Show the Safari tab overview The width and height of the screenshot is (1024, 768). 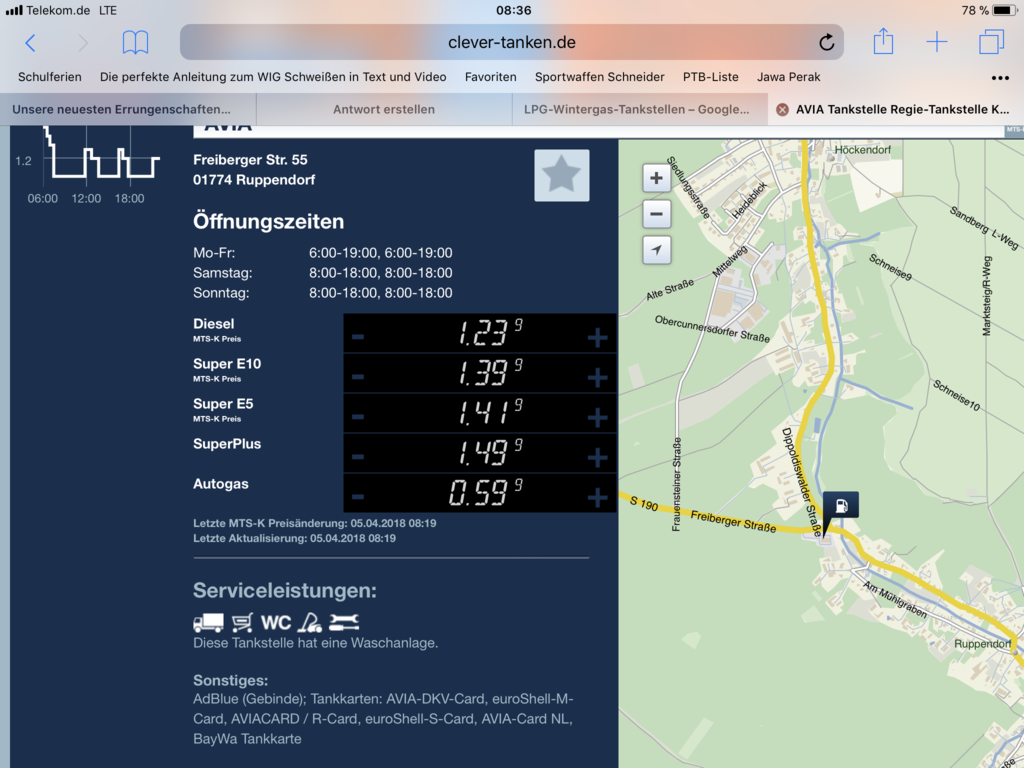point(991,42)
